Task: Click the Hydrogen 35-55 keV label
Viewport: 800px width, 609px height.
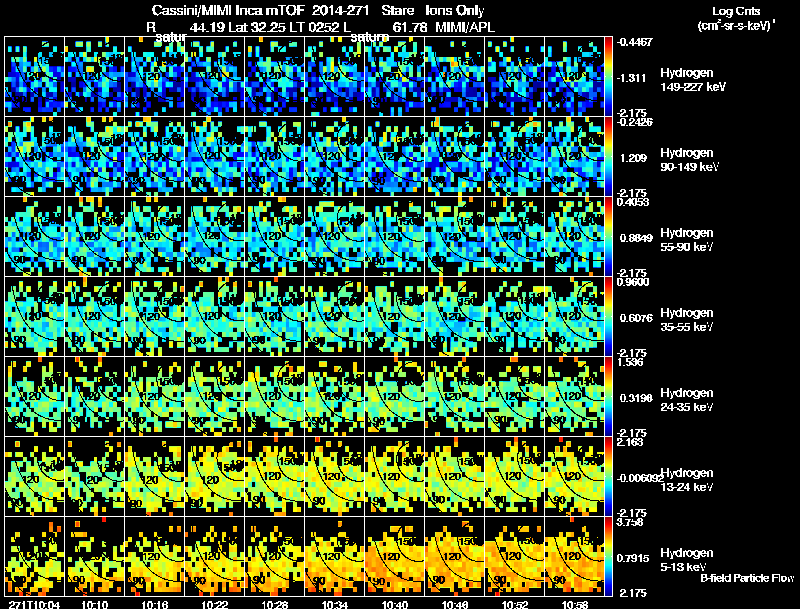Action: click(687, 320)
